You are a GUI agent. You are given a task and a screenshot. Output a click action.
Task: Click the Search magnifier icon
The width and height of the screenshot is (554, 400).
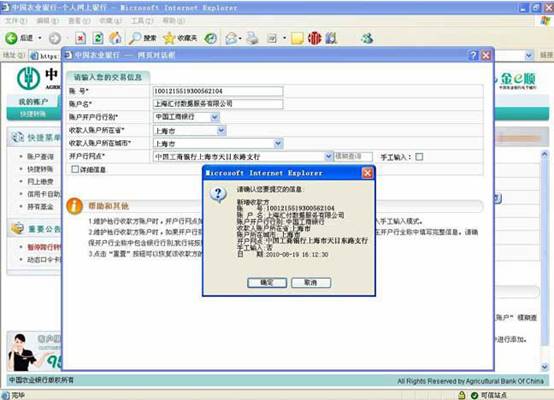tap(135, 38)
